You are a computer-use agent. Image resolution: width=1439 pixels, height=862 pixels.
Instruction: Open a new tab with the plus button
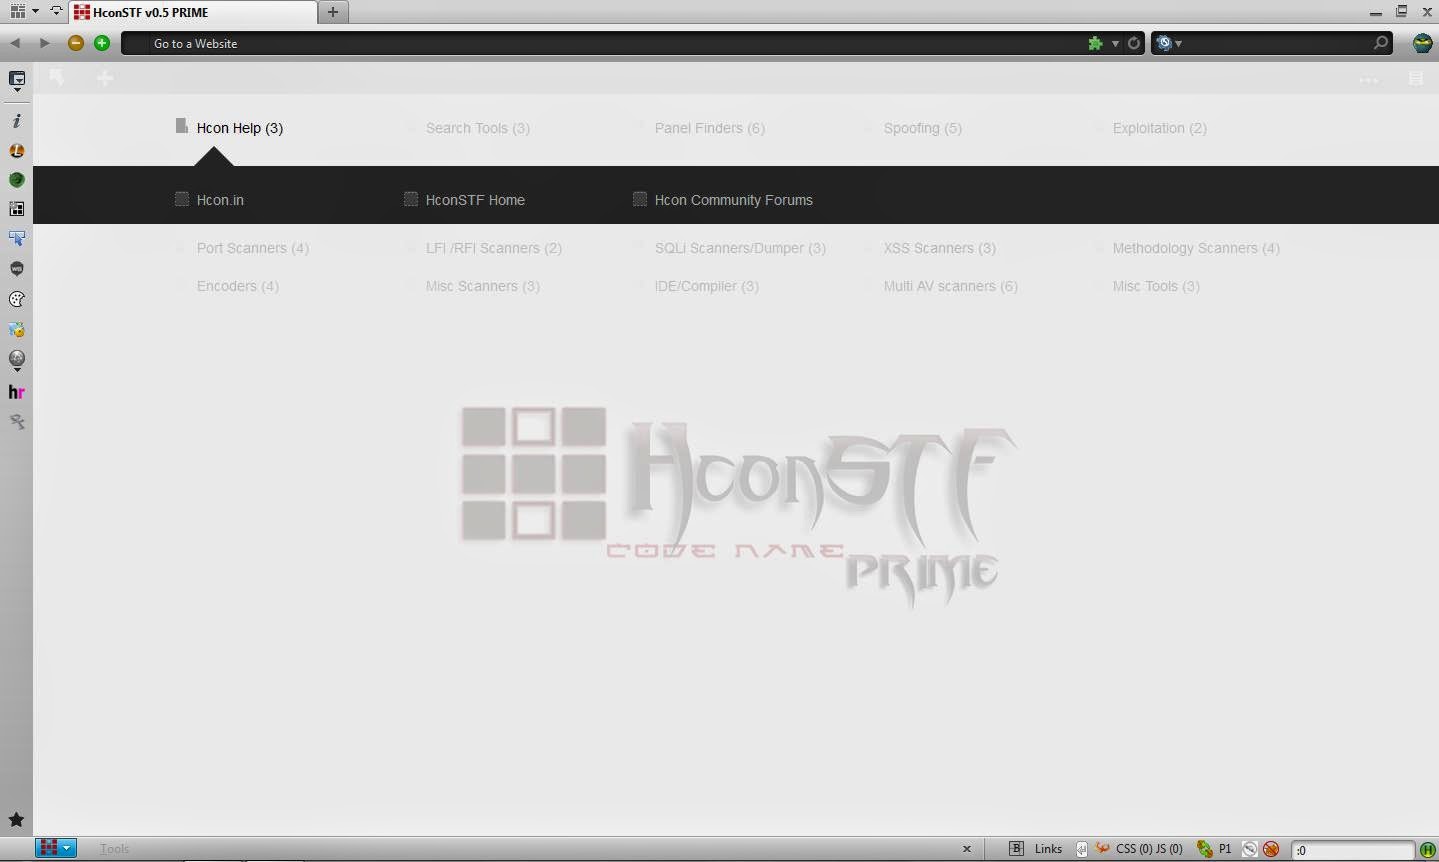coord(333,12)
